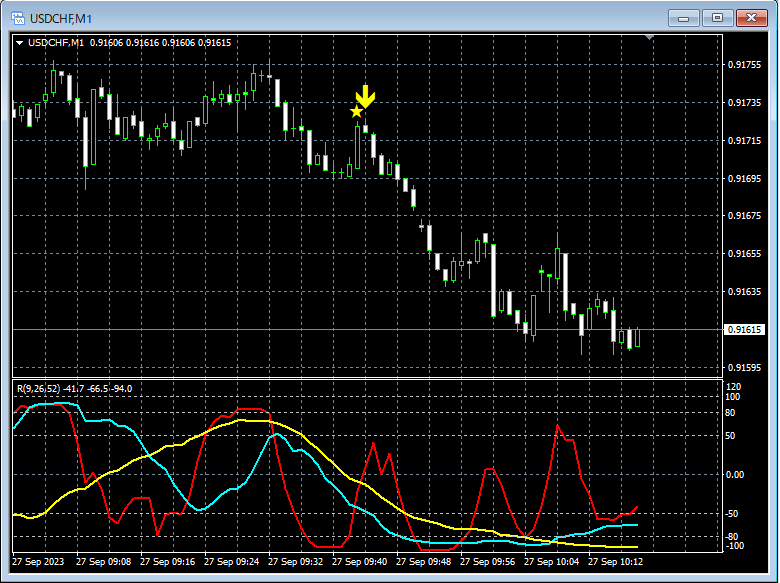Click indicator scale level 0.00

[735, 475]
